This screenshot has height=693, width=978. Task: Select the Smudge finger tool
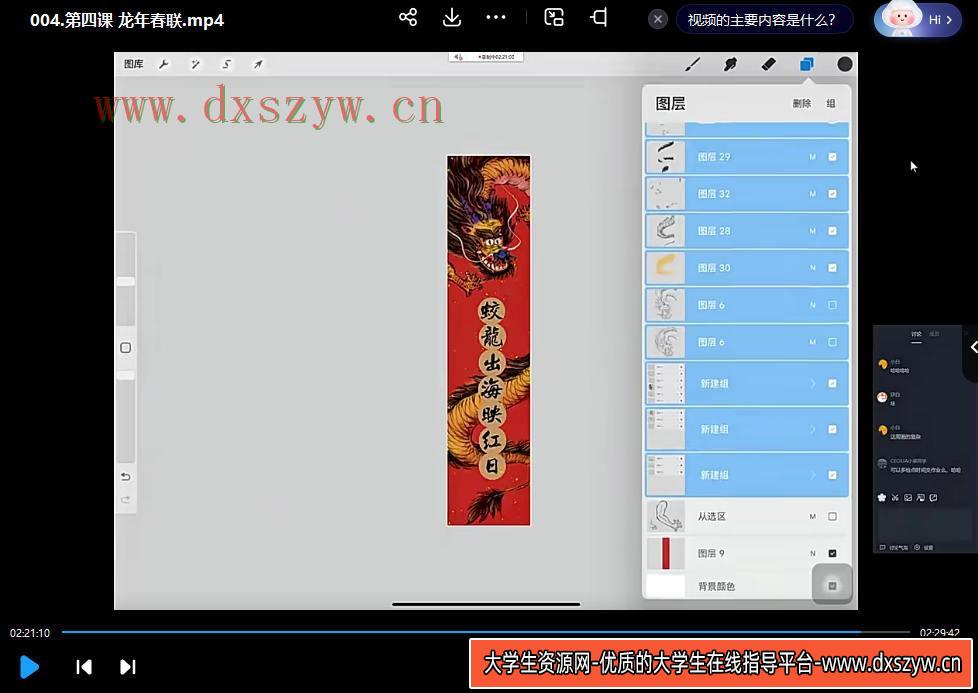click(730, 64)
